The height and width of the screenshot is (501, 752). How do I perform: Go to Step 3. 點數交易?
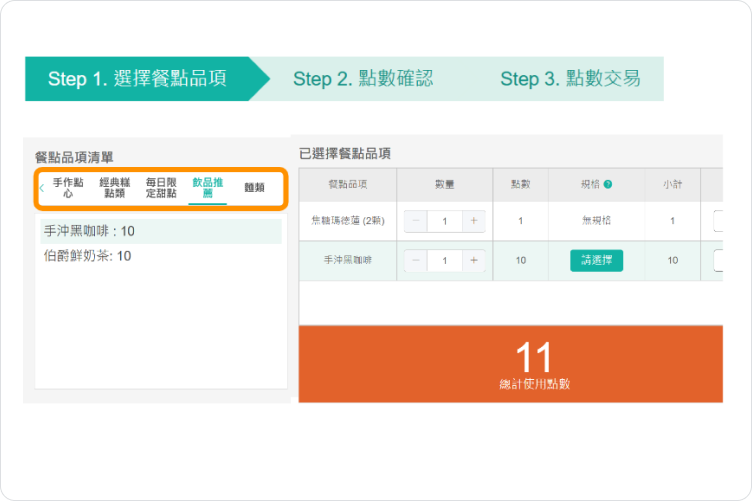(x=570, y=79)
